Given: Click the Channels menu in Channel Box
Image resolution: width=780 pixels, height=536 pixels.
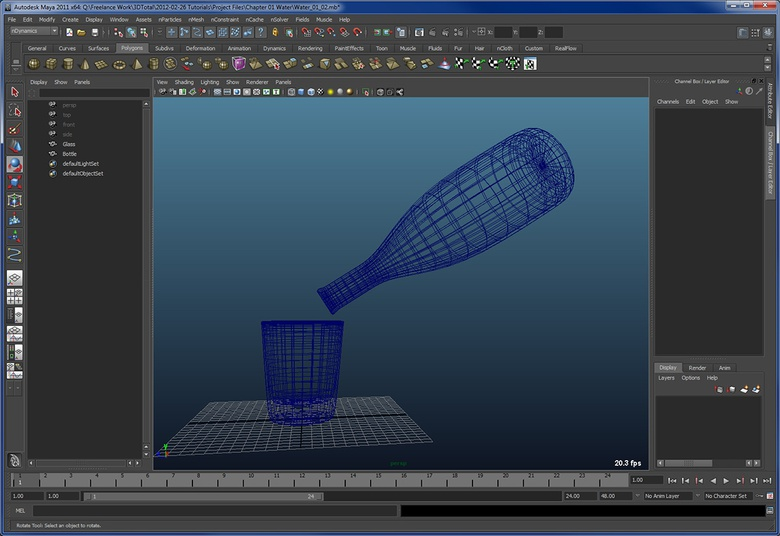Looking at the screenshot, I should pyautogui.click(x=667, y=101).
